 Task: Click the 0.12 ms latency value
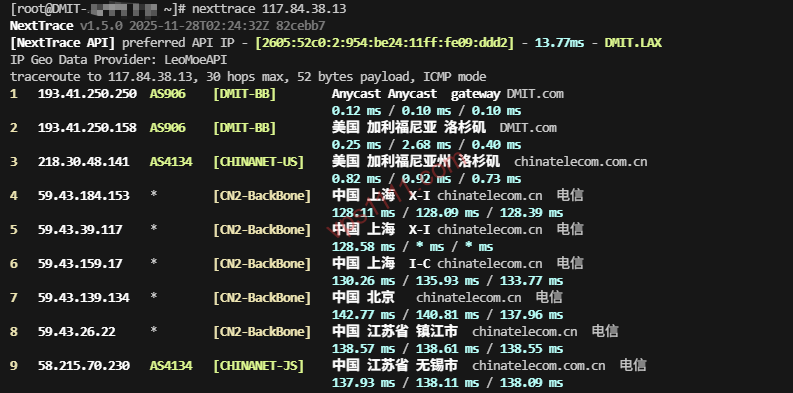point(356,111)
